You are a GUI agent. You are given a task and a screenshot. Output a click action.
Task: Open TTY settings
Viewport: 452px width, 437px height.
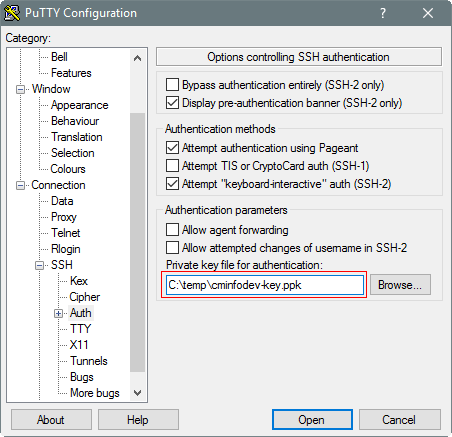(80, 329)
